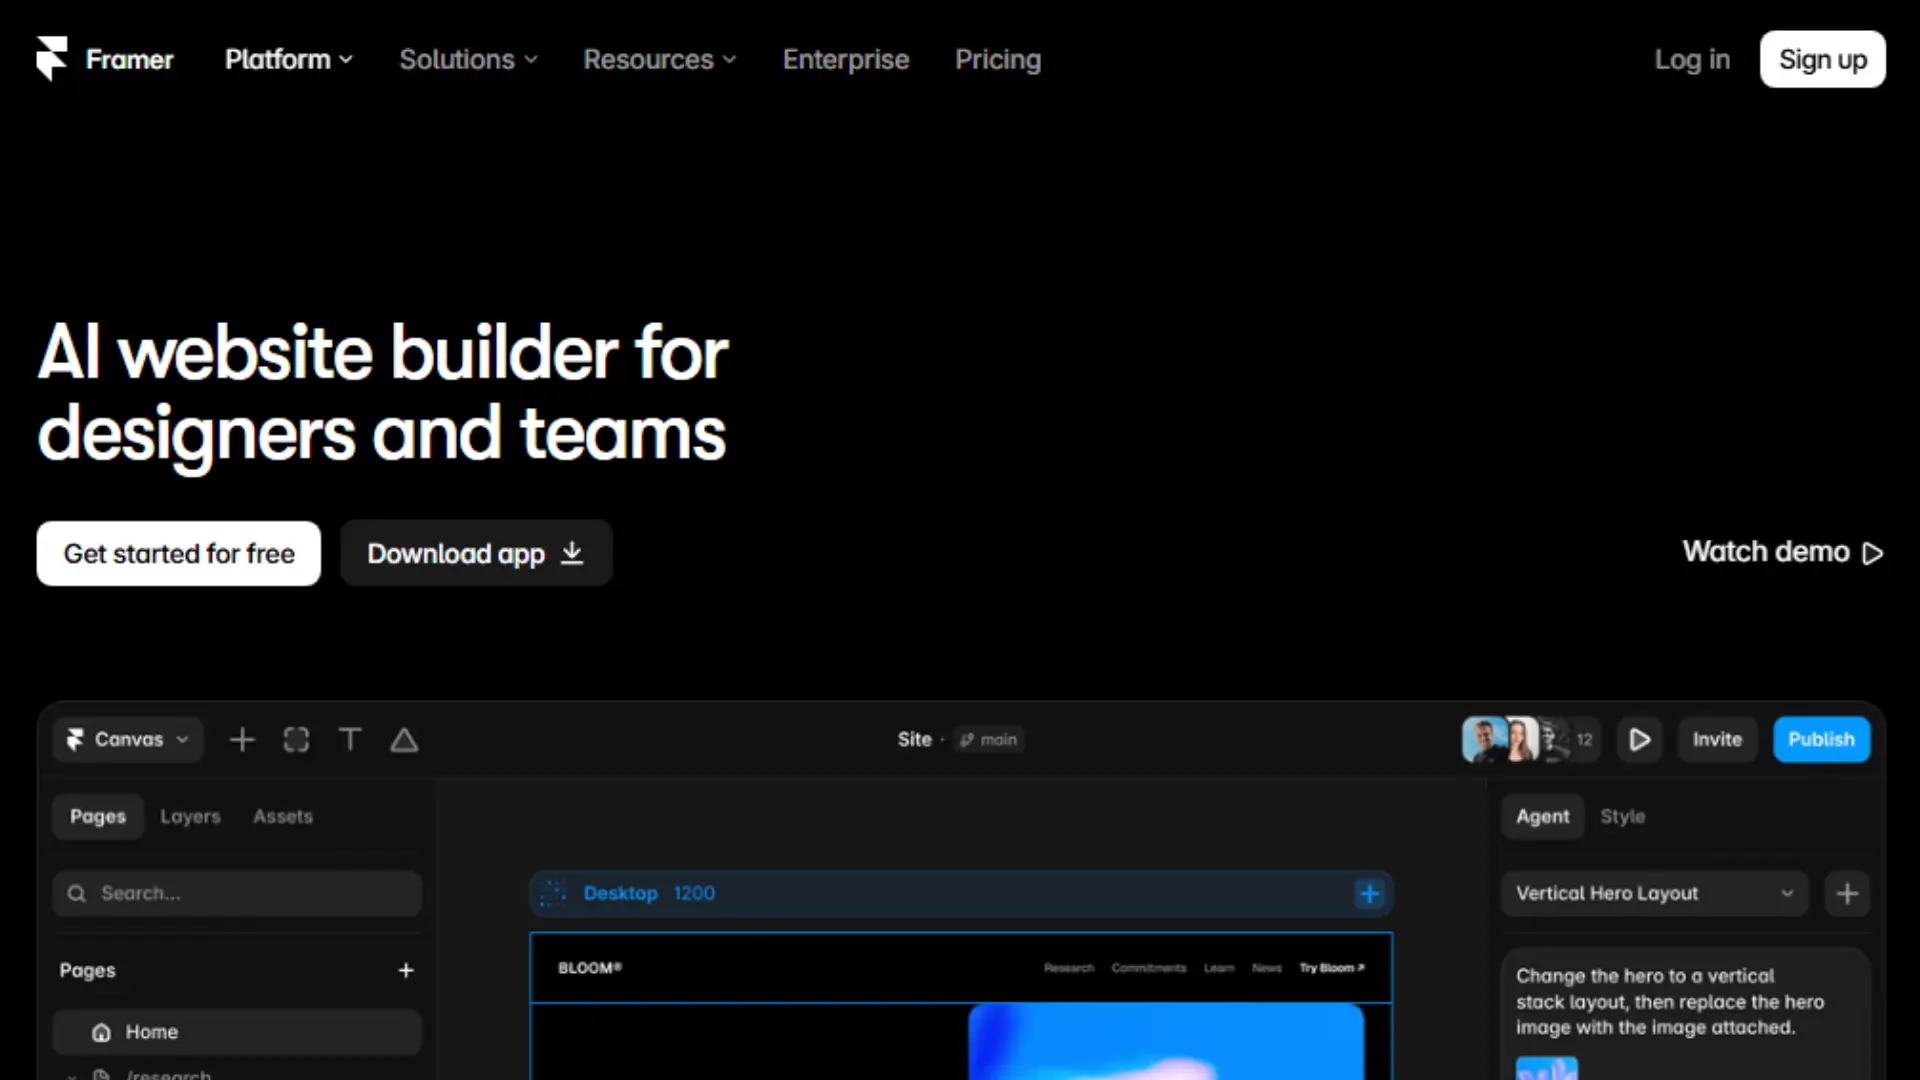Open the Platform dropdown menu
Image resolution: width=1920 pixels, height=1080 pixels.
point(289,60)
